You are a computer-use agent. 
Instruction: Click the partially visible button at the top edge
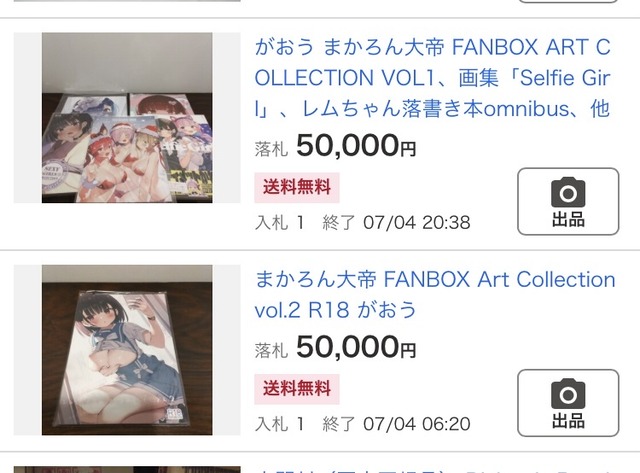(568, 1)
